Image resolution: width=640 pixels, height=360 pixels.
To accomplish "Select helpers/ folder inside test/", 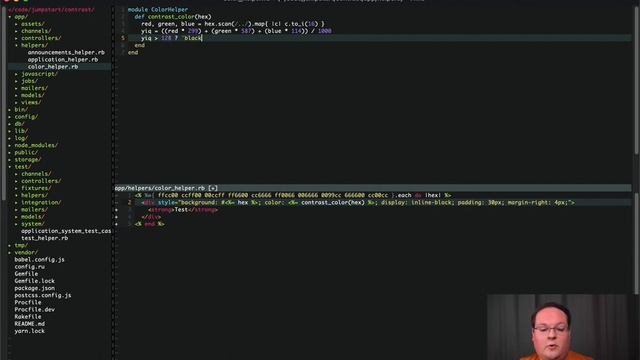I will point(34,195).
